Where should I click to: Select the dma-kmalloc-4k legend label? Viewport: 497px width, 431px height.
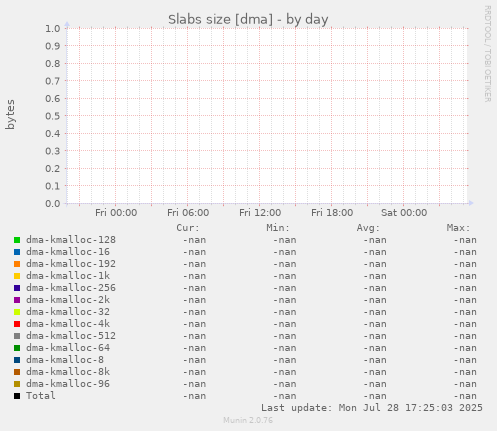68,324
